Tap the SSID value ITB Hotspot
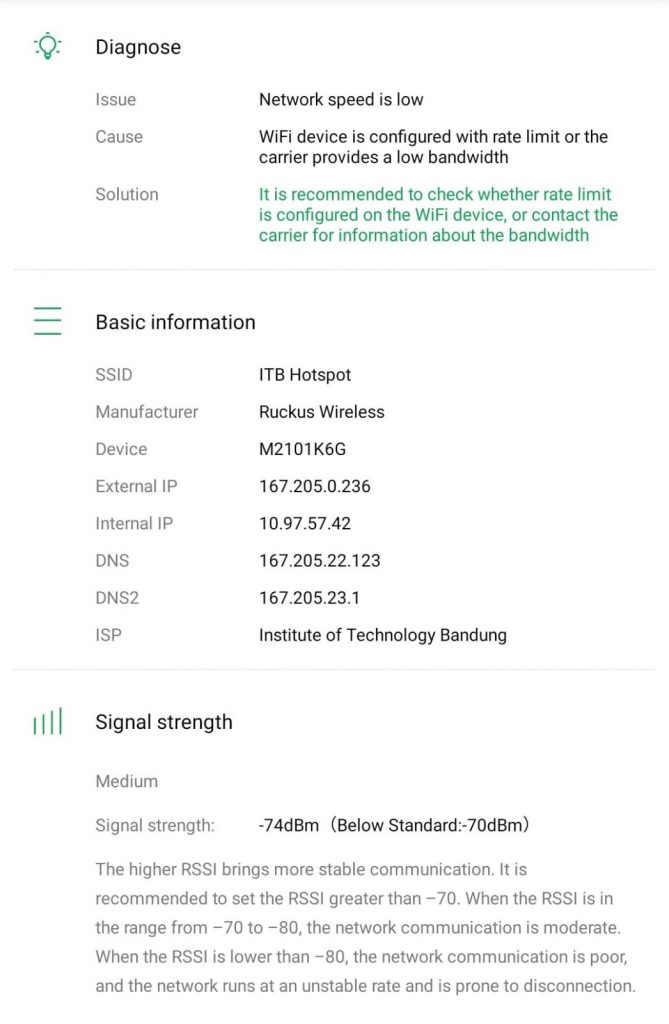 (x=305, y=375)
